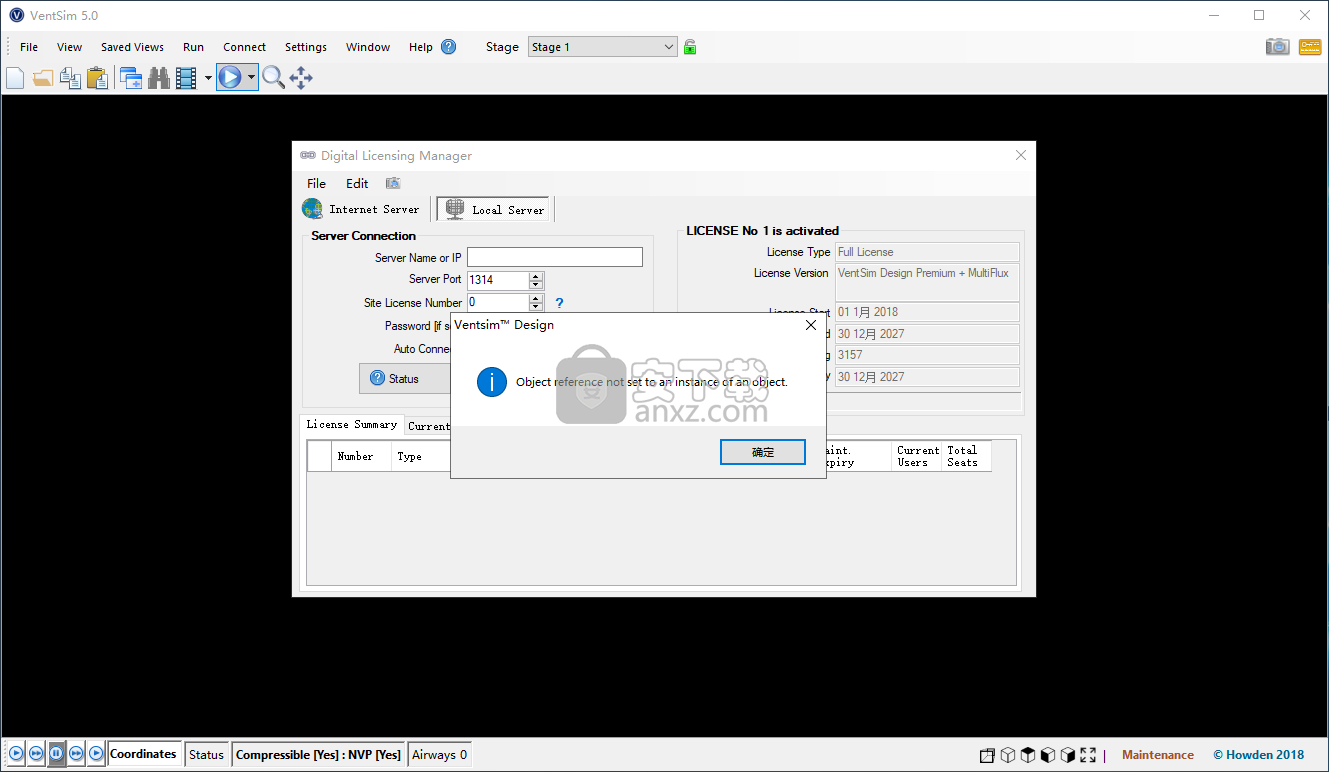Click the first play control in status bar
The width and height of the screenshot is (1329, 772).
pyautogui.click(x=16, y=754)
